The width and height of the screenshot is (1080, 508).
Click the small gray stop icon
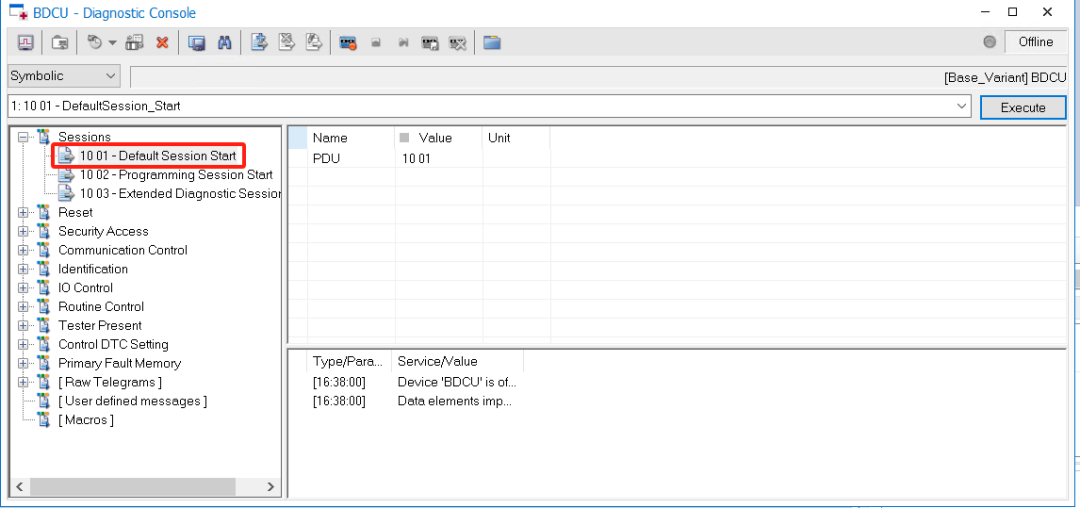pos(376,43)
